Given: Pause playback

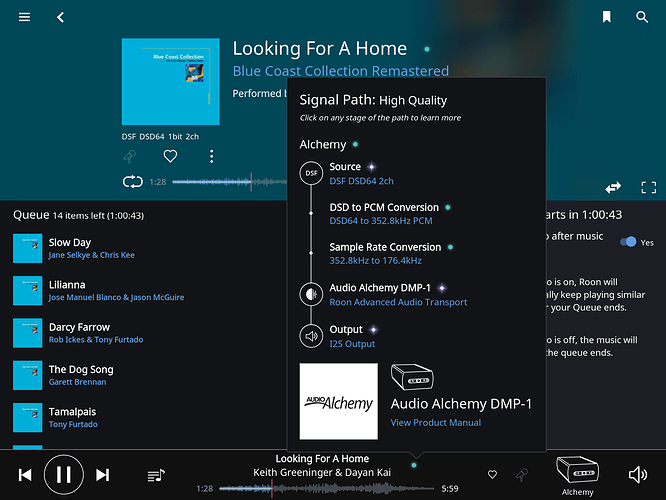Looking at the screenshot, I should (x=64, y=475).
